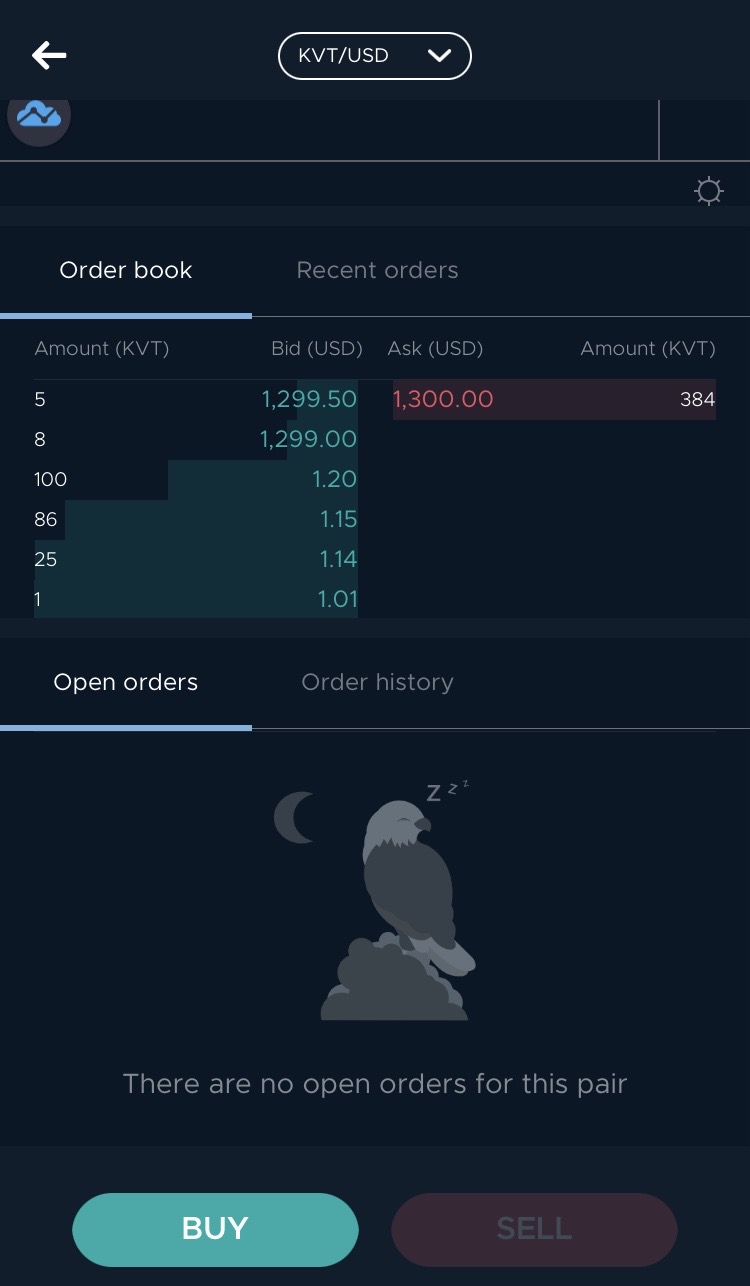Screen dimensions: 750x1286
Task: Click the crescent moon icon
Action: 295,818
